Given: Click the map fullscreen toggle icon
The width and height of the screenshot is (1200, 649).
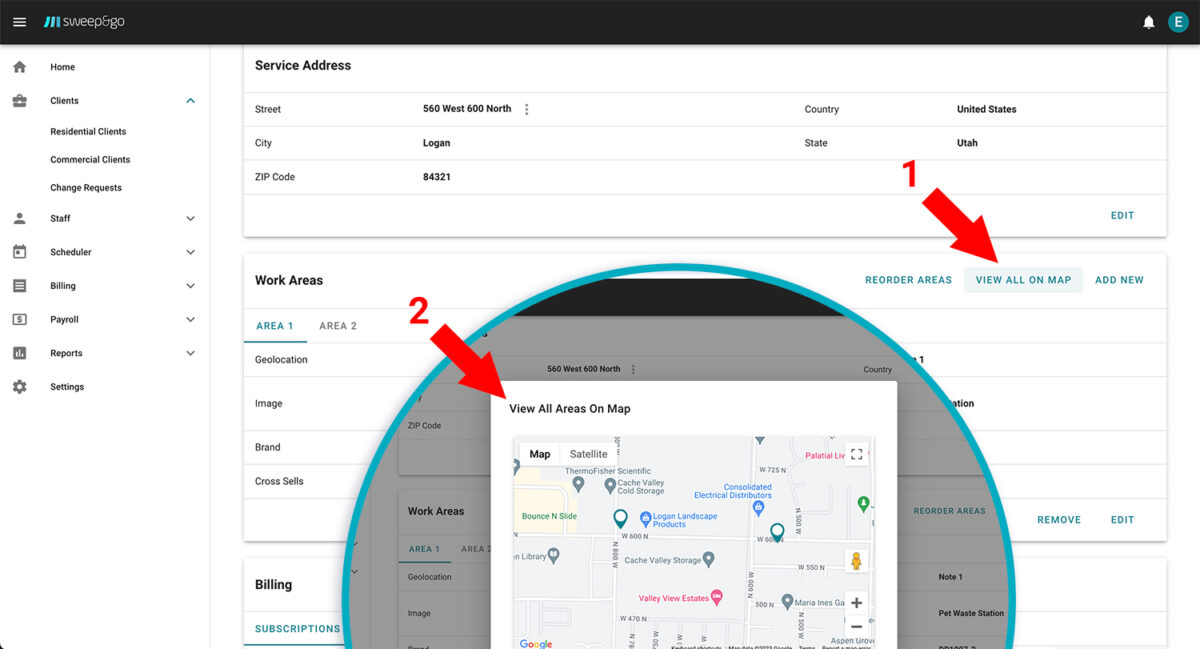Looking at the screenshot, I should 856,454.
